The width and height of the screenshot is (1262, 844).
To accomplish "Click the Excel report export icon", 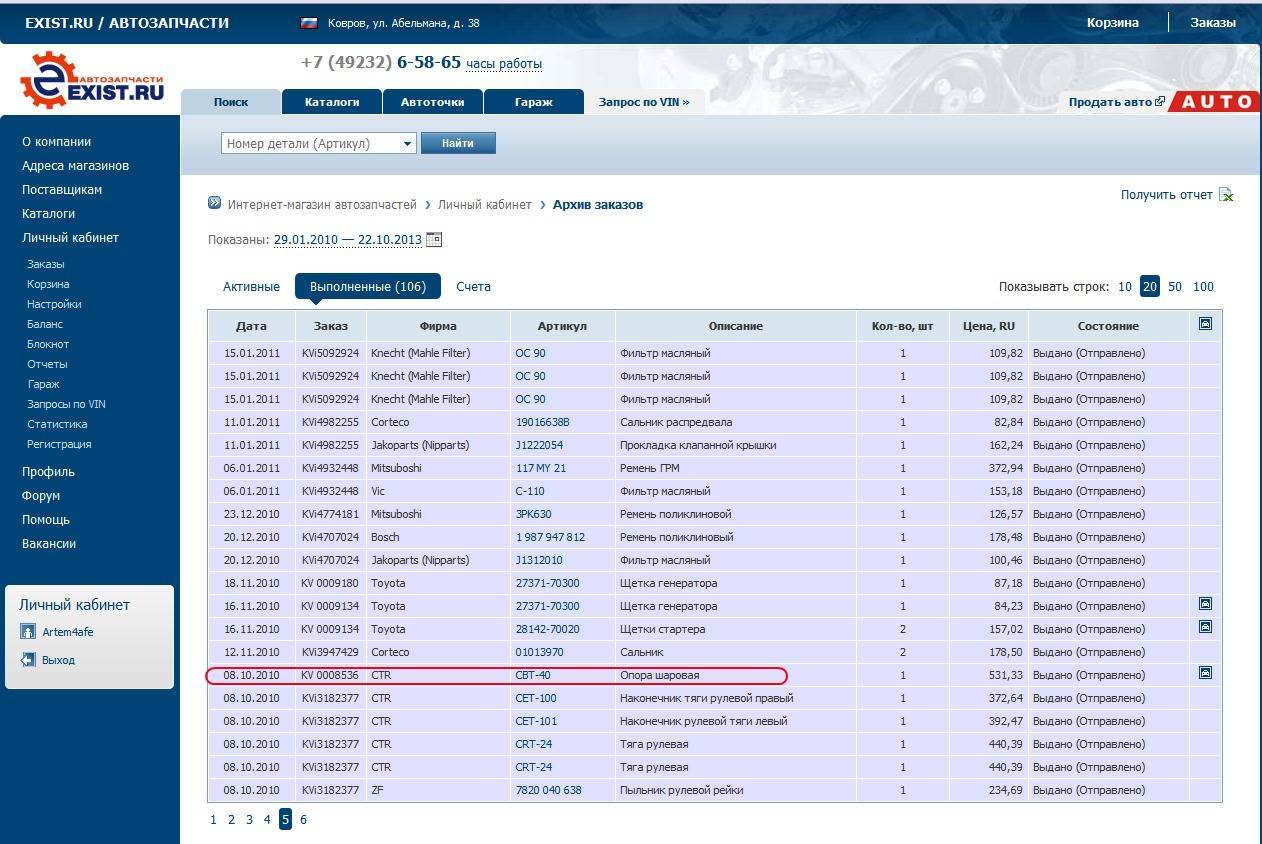I will [1226, 195].
